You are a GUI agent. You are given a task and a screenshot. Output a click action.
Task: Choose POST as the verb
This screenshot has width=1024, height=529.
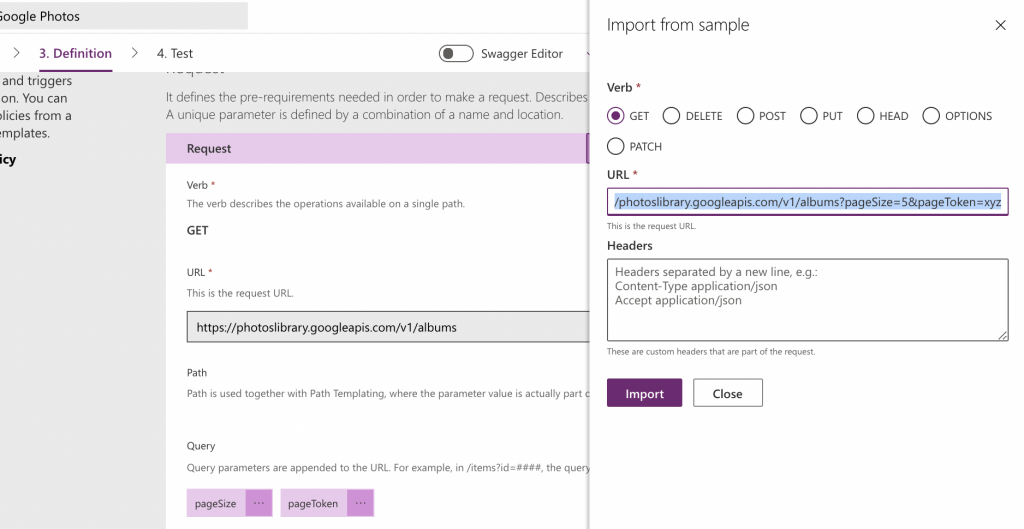[746, 116]
